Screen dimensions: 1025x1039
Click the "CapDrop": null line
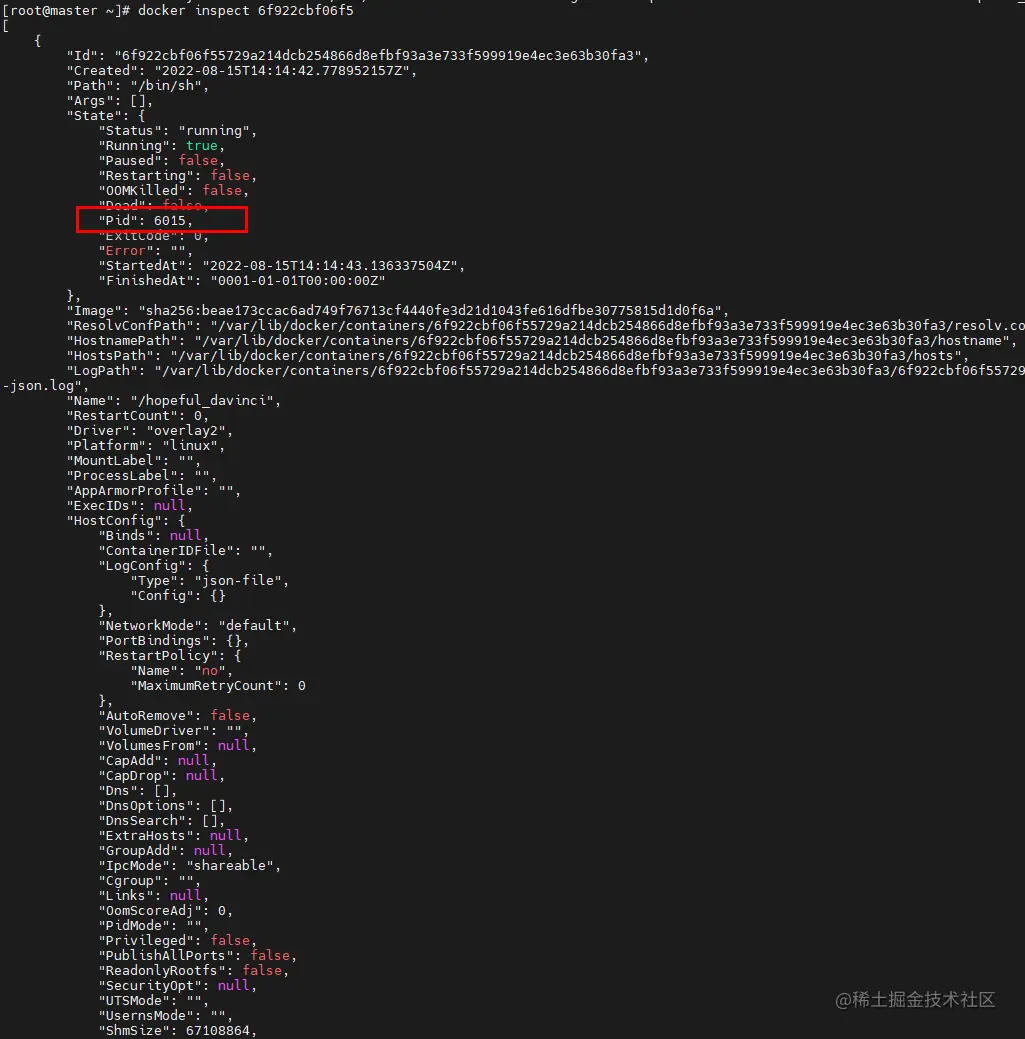162,776
